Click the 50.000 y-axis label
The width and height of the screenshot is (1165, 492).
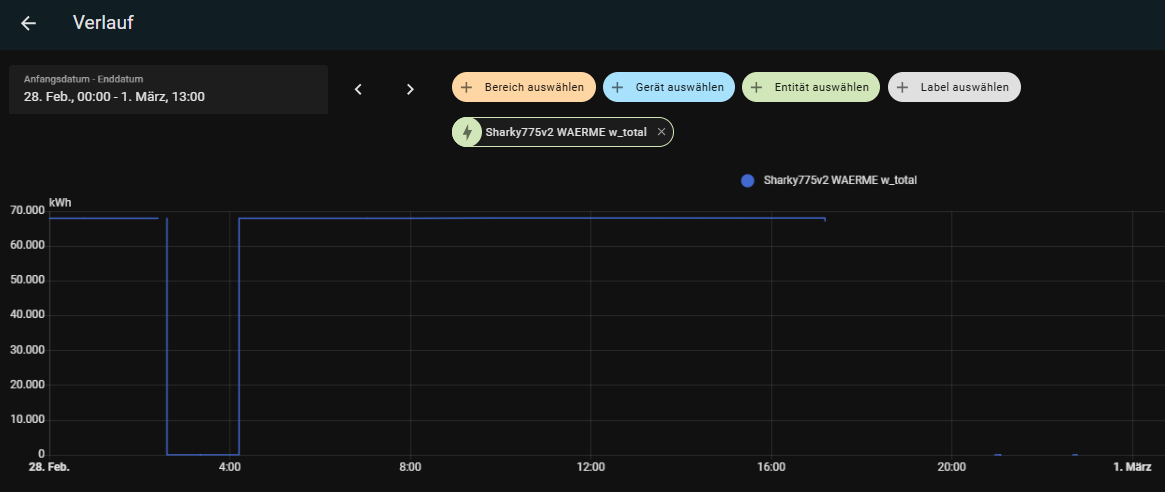pyautogui.click(x=27, y=280)
